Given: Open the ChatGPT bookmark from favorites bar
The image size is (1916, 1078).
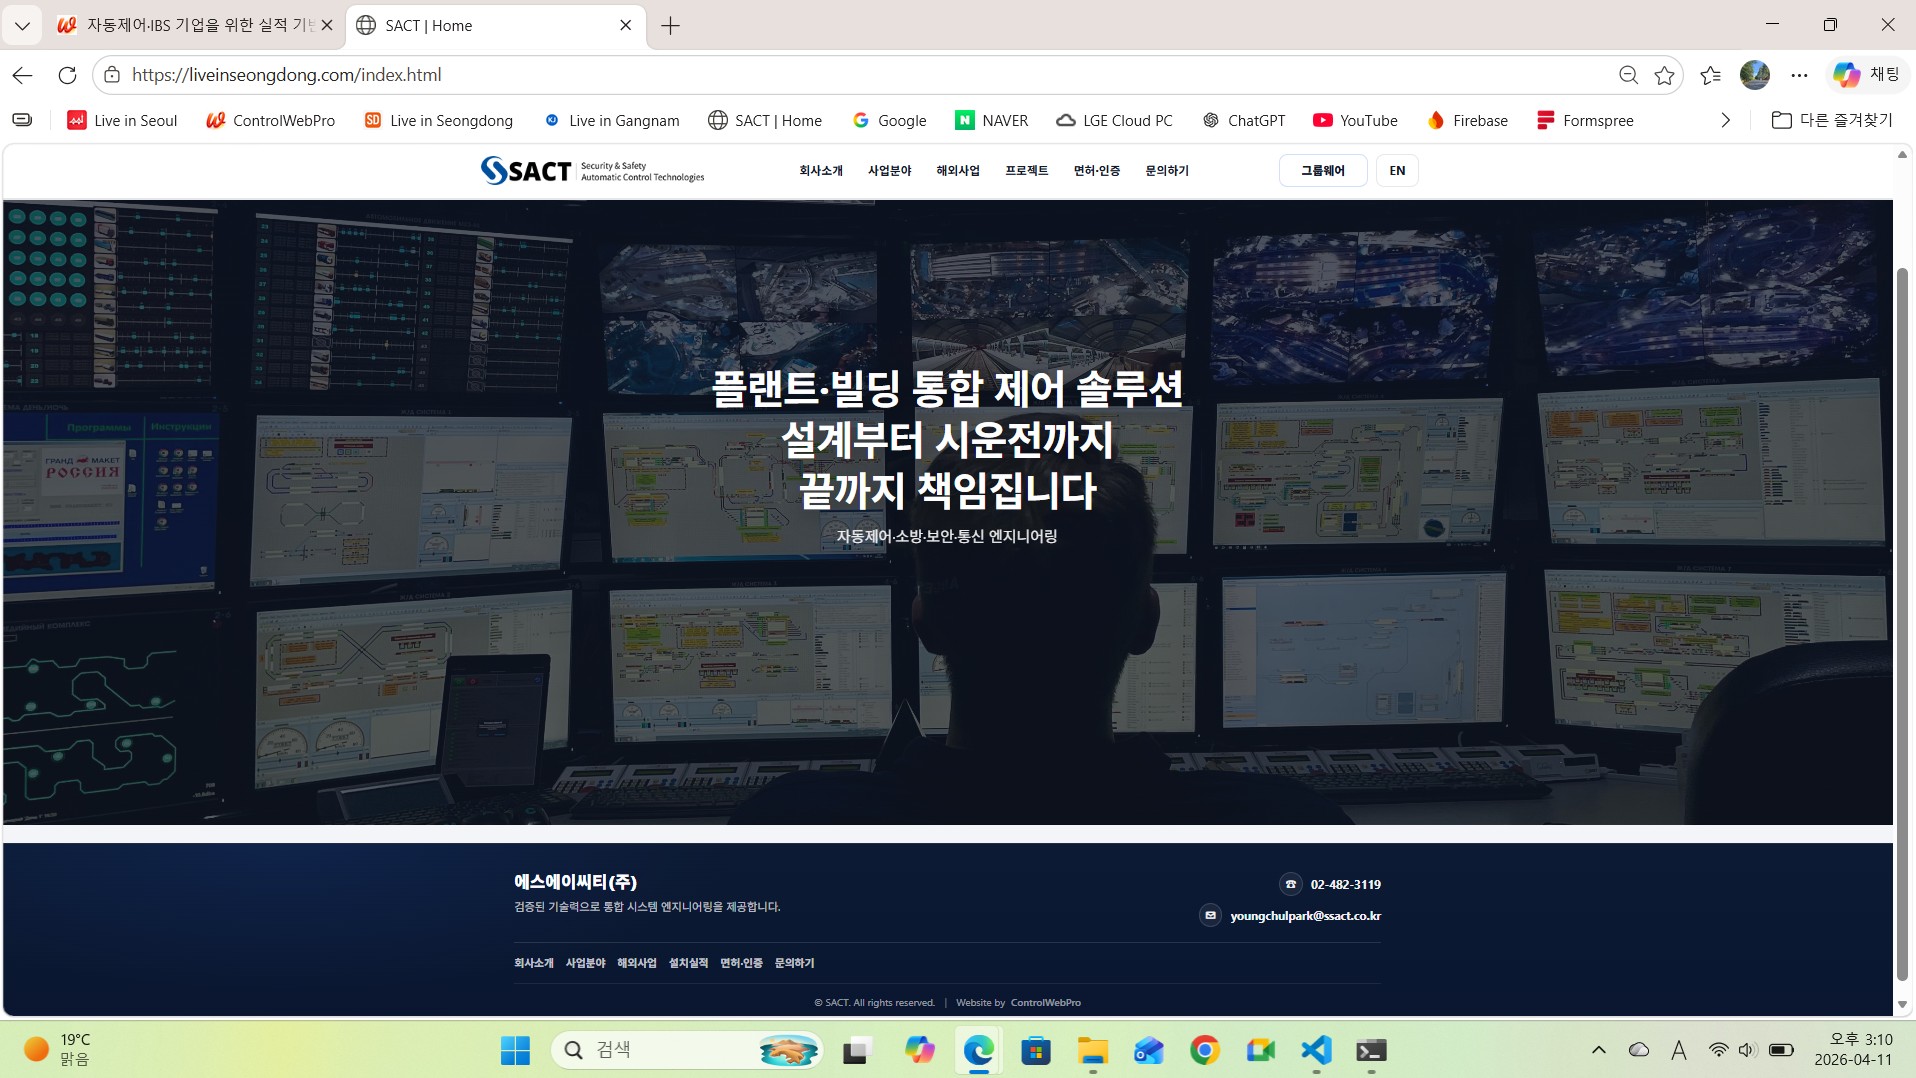Looking at the screenshot, I should [x=1244, y=120].
